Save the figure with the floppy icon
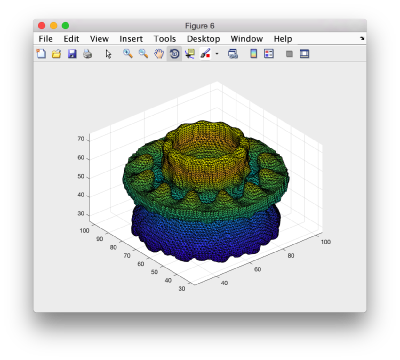 pos(72,54)
